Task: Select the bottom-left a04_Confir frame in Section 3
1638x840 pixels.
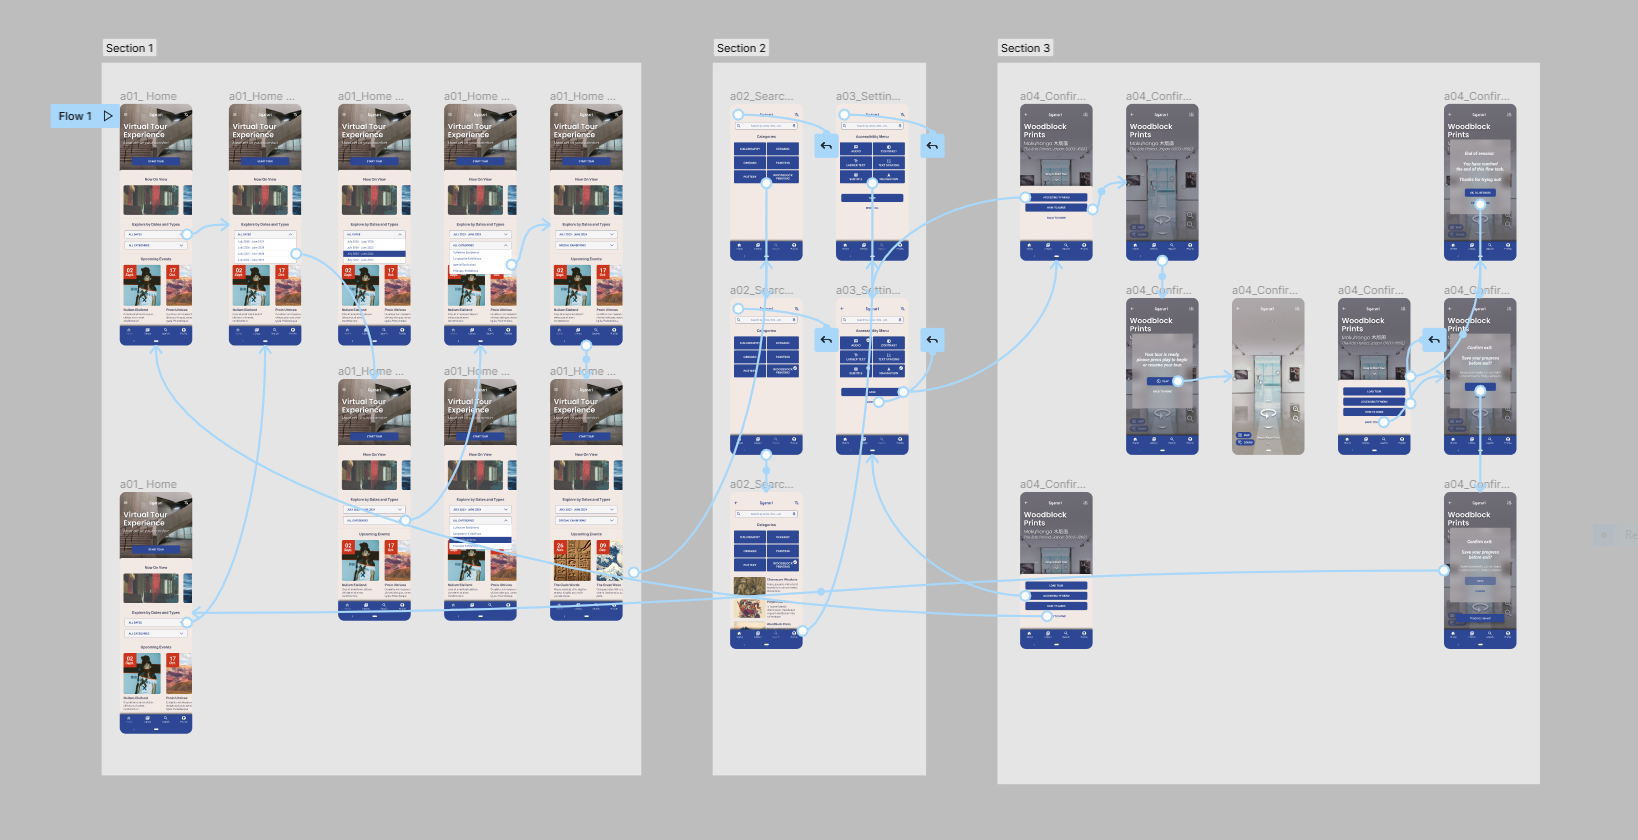Action: click(x=1056, y=570)
